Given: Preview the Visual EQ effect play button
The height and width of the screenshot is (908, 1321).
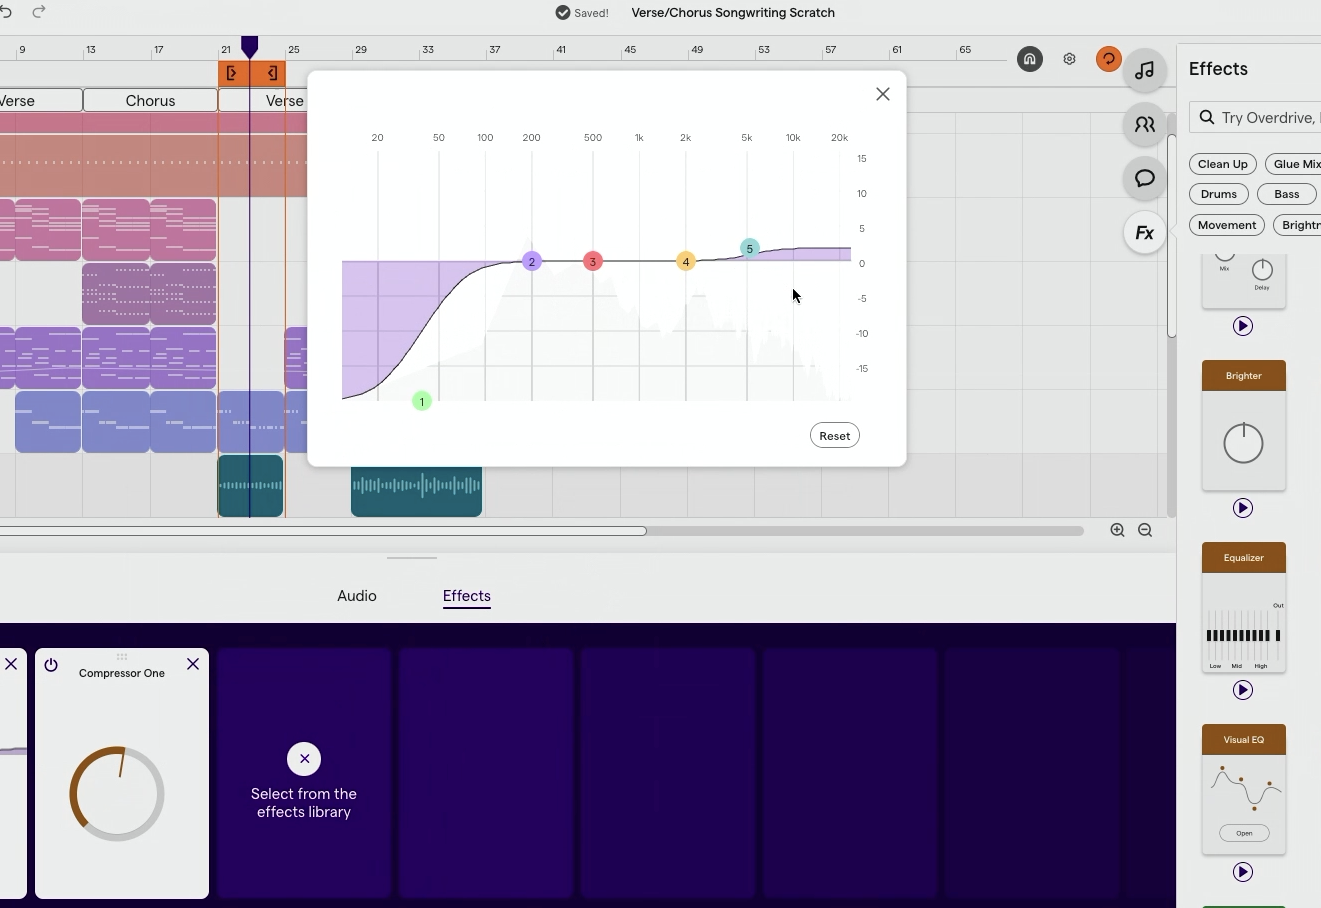Looking at the screenshot, I should pyautogui.click(x=1243, y=872).
